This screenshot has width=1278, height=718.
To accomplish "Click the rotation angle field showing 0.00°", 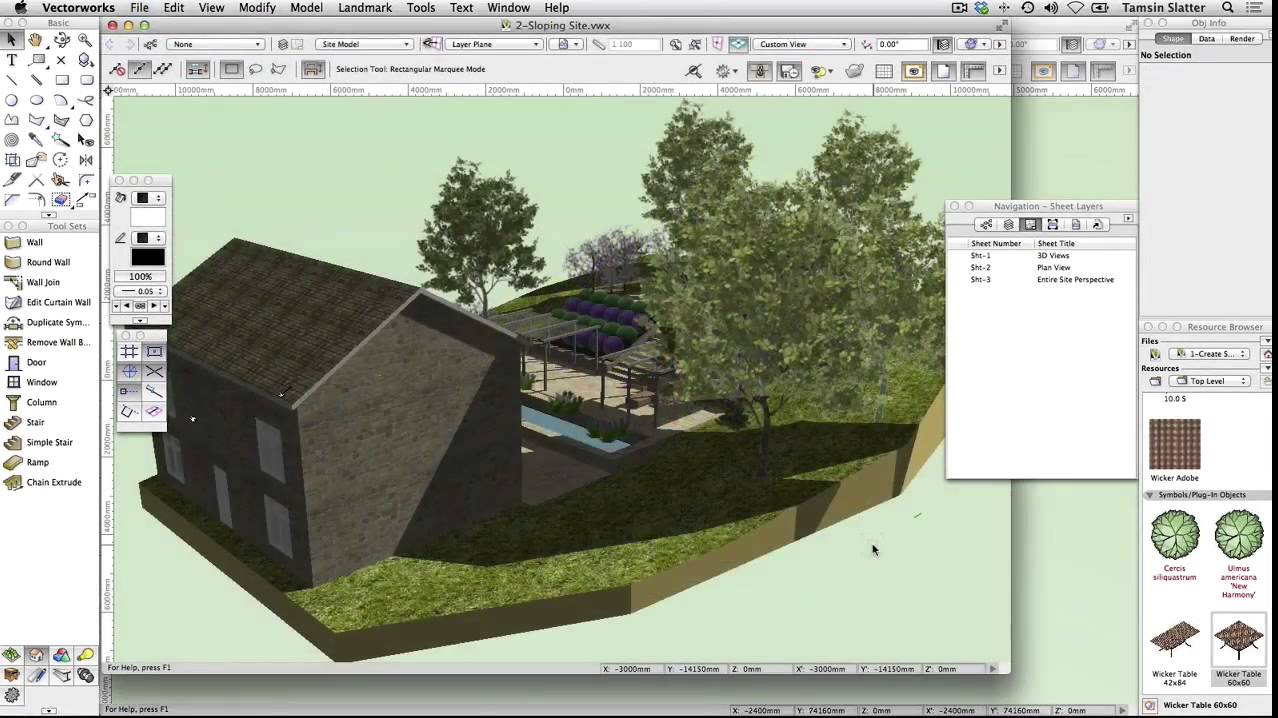I will 902,44.
